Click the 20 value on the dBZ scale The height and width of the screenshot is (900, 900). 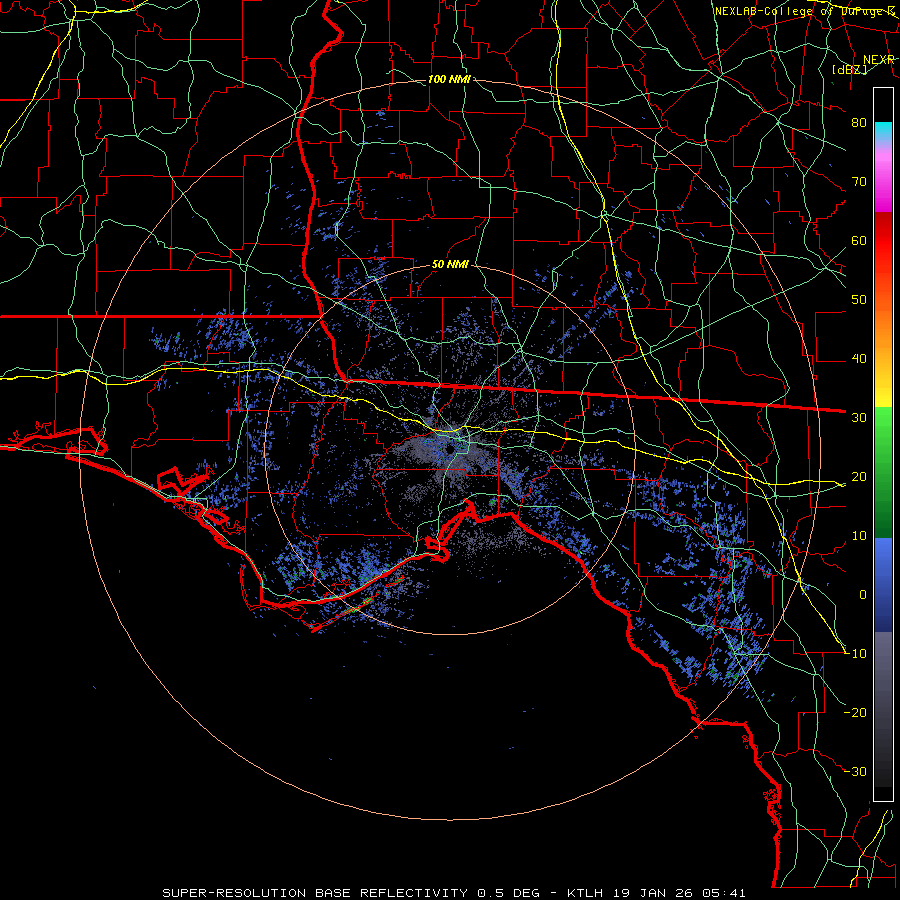pos(859,476)
